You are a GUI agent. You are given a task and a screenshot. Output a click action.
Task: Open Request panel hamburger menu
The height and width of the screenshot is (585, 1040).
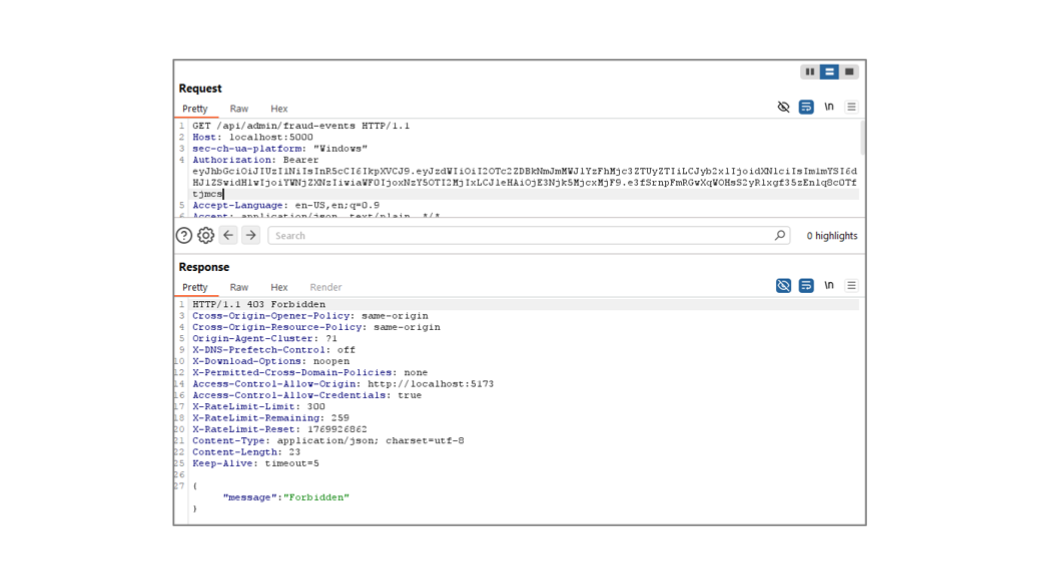click(852, 107)
